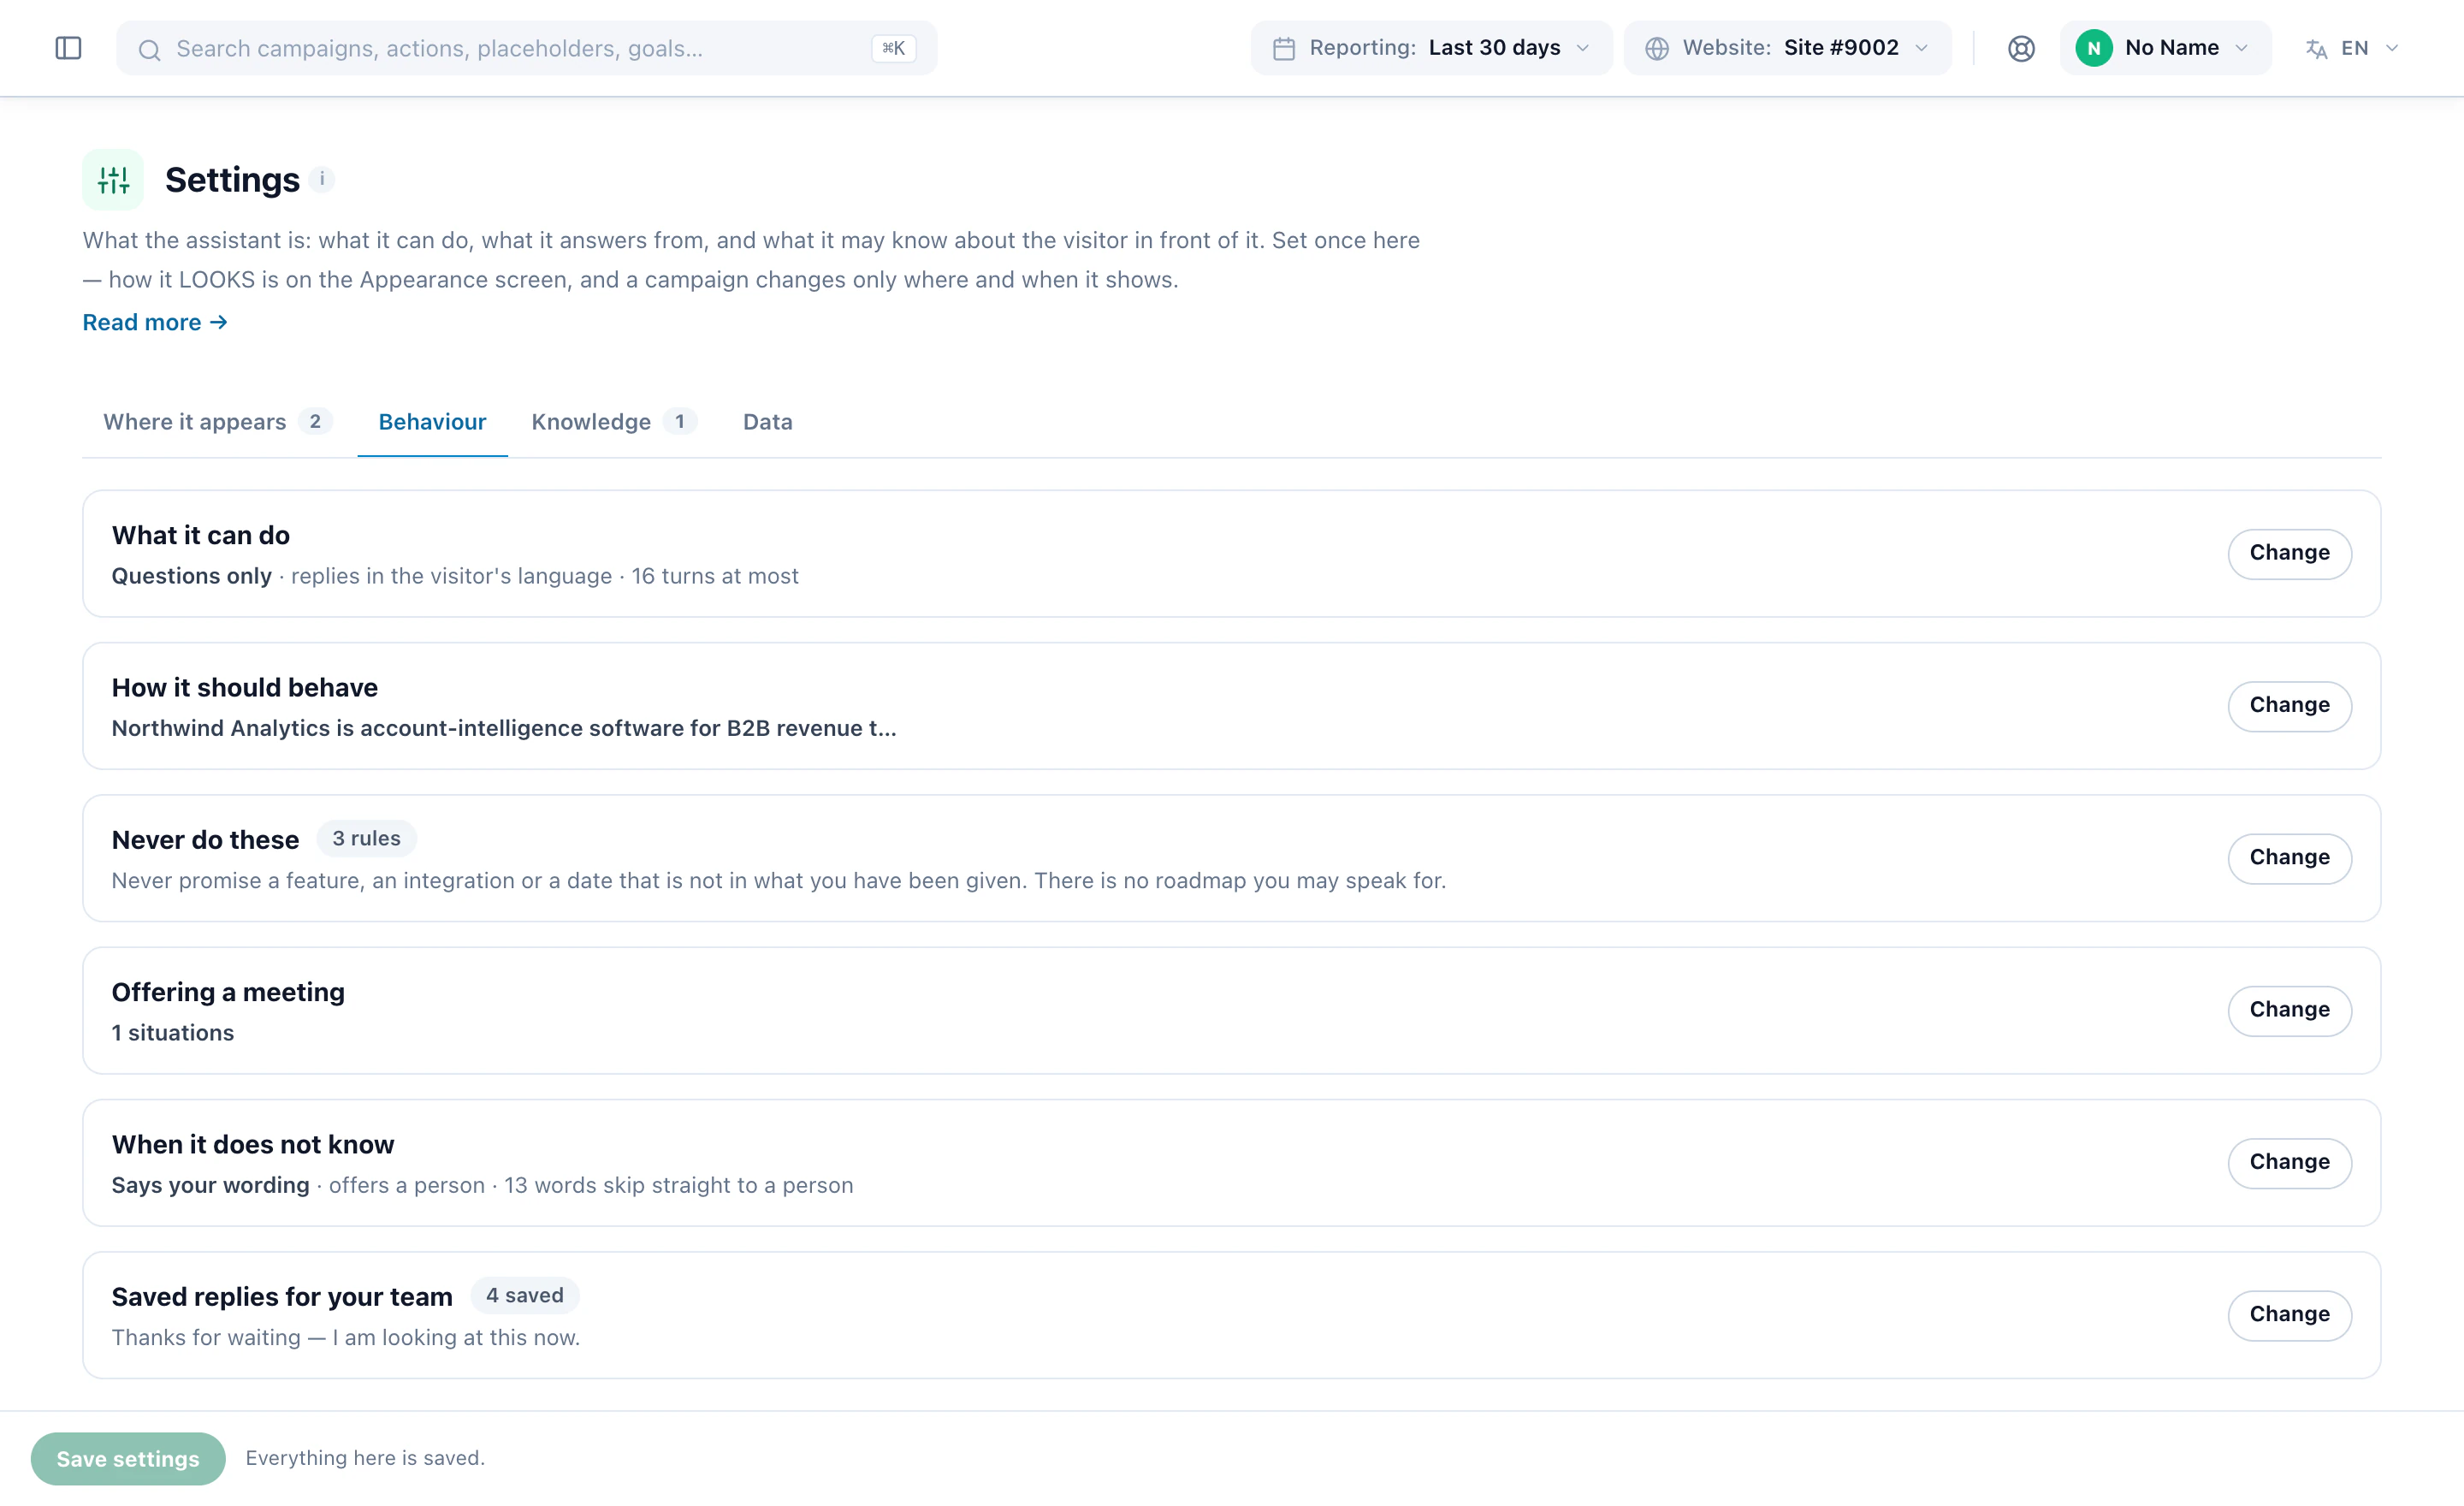
Task: Click the Questions only summary text
Action: [191, 576]
